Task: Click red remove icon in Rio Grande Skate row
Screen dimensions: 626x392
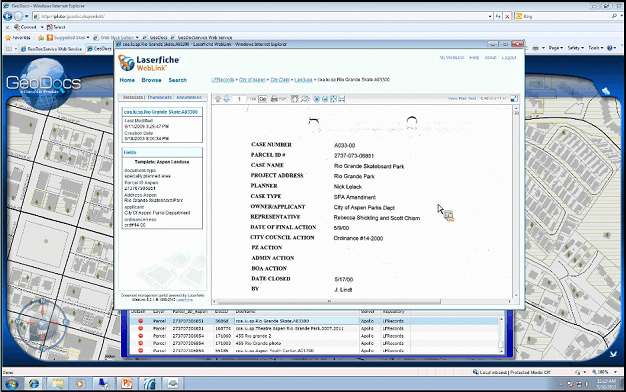Action: click(141, 321)
